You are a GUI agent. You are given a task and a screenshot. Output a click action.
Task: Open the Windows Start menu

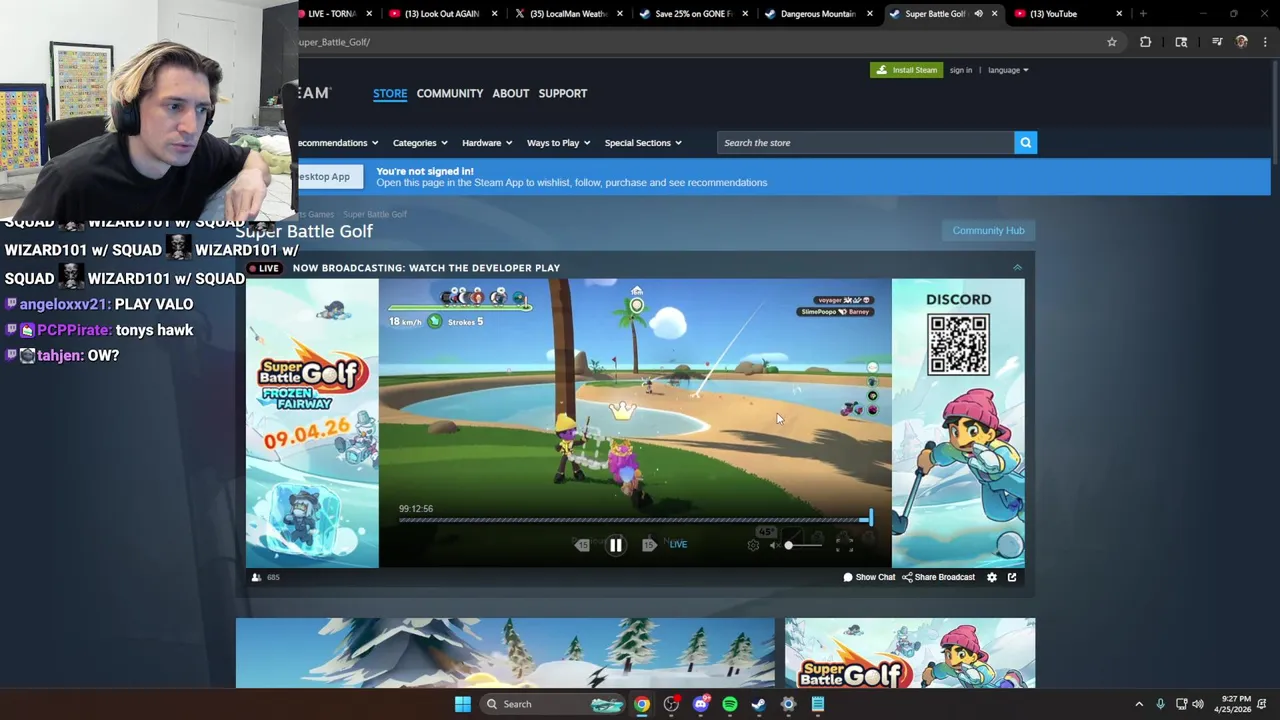click(462, 704)
